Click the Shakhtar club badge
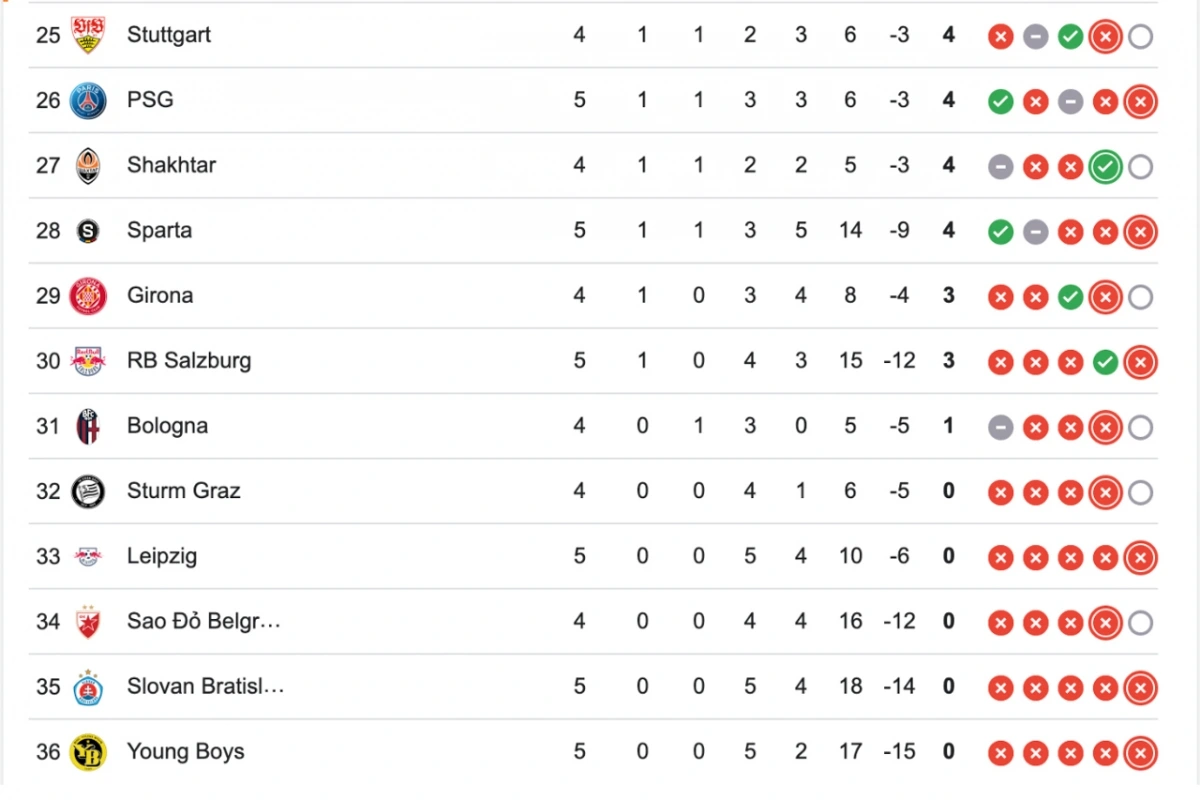This screenshot has width=1200, height=800. coord(88,166)
